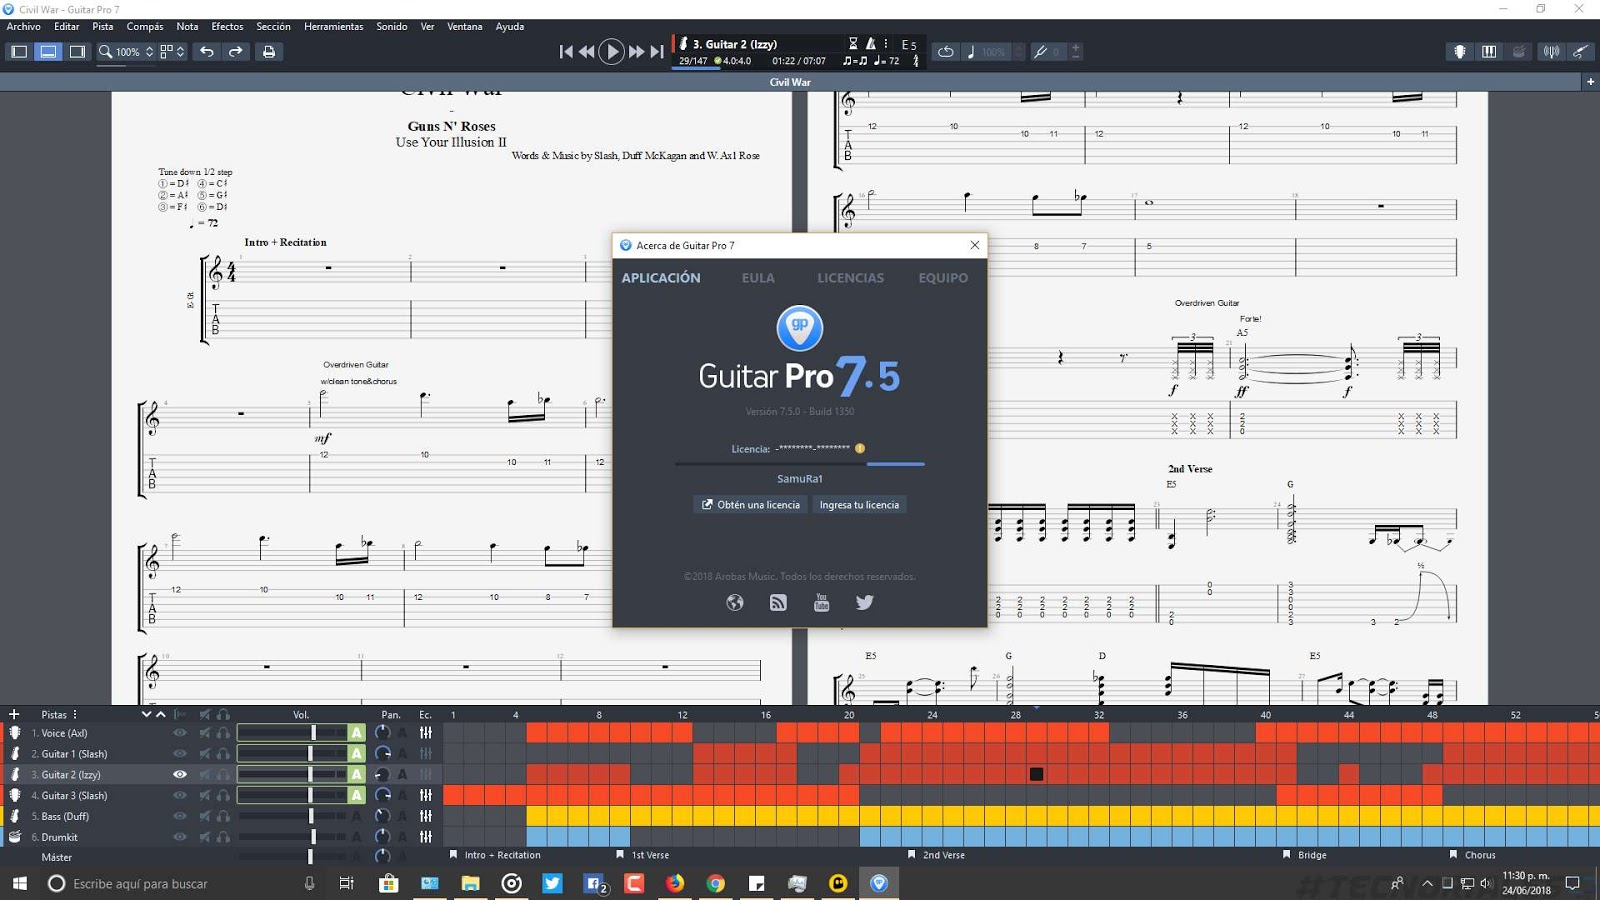Viewport: 1600px width, 900px height.
Task: Toggle visibility of Guitar 2 (Izzy) track
Action: point(180,774)
